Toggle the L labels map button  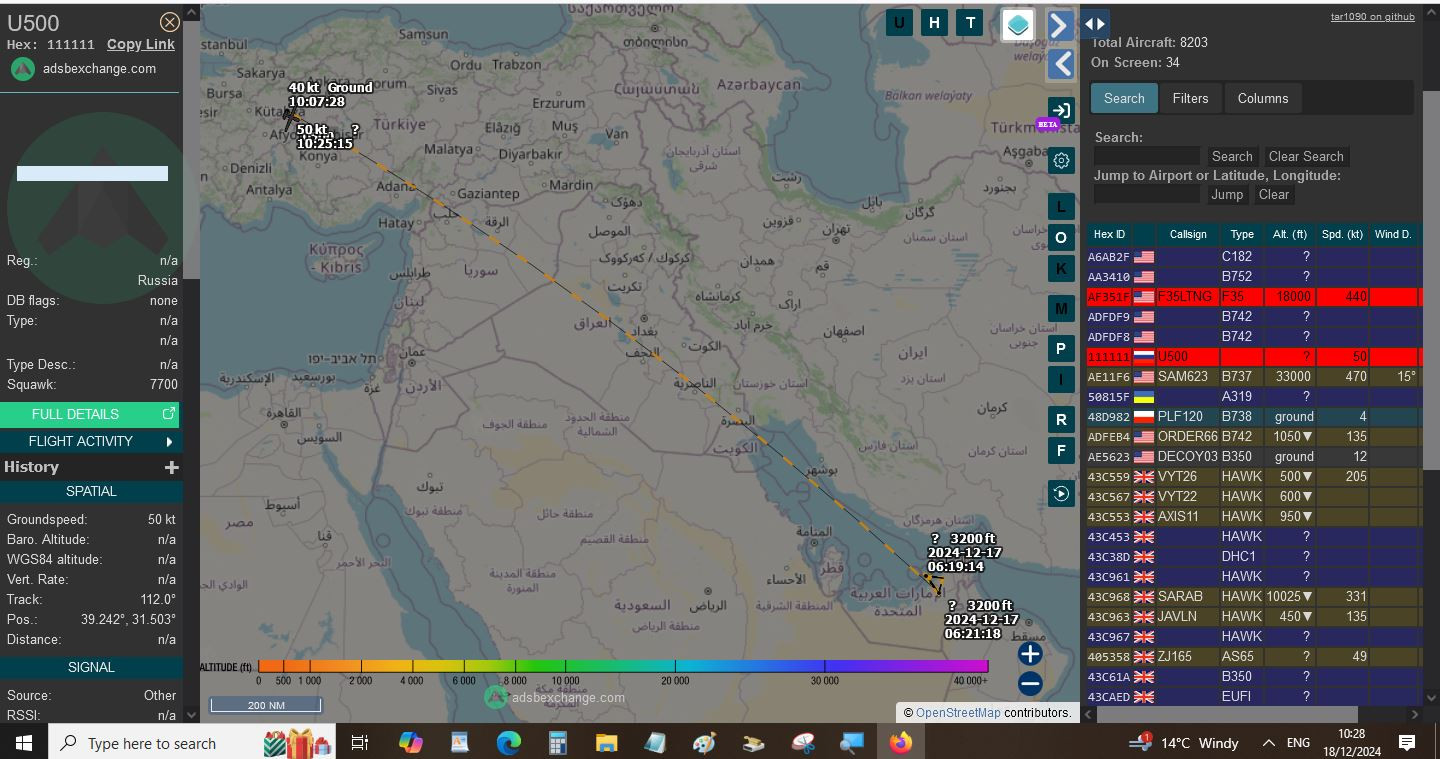[x=1061, y=207]
